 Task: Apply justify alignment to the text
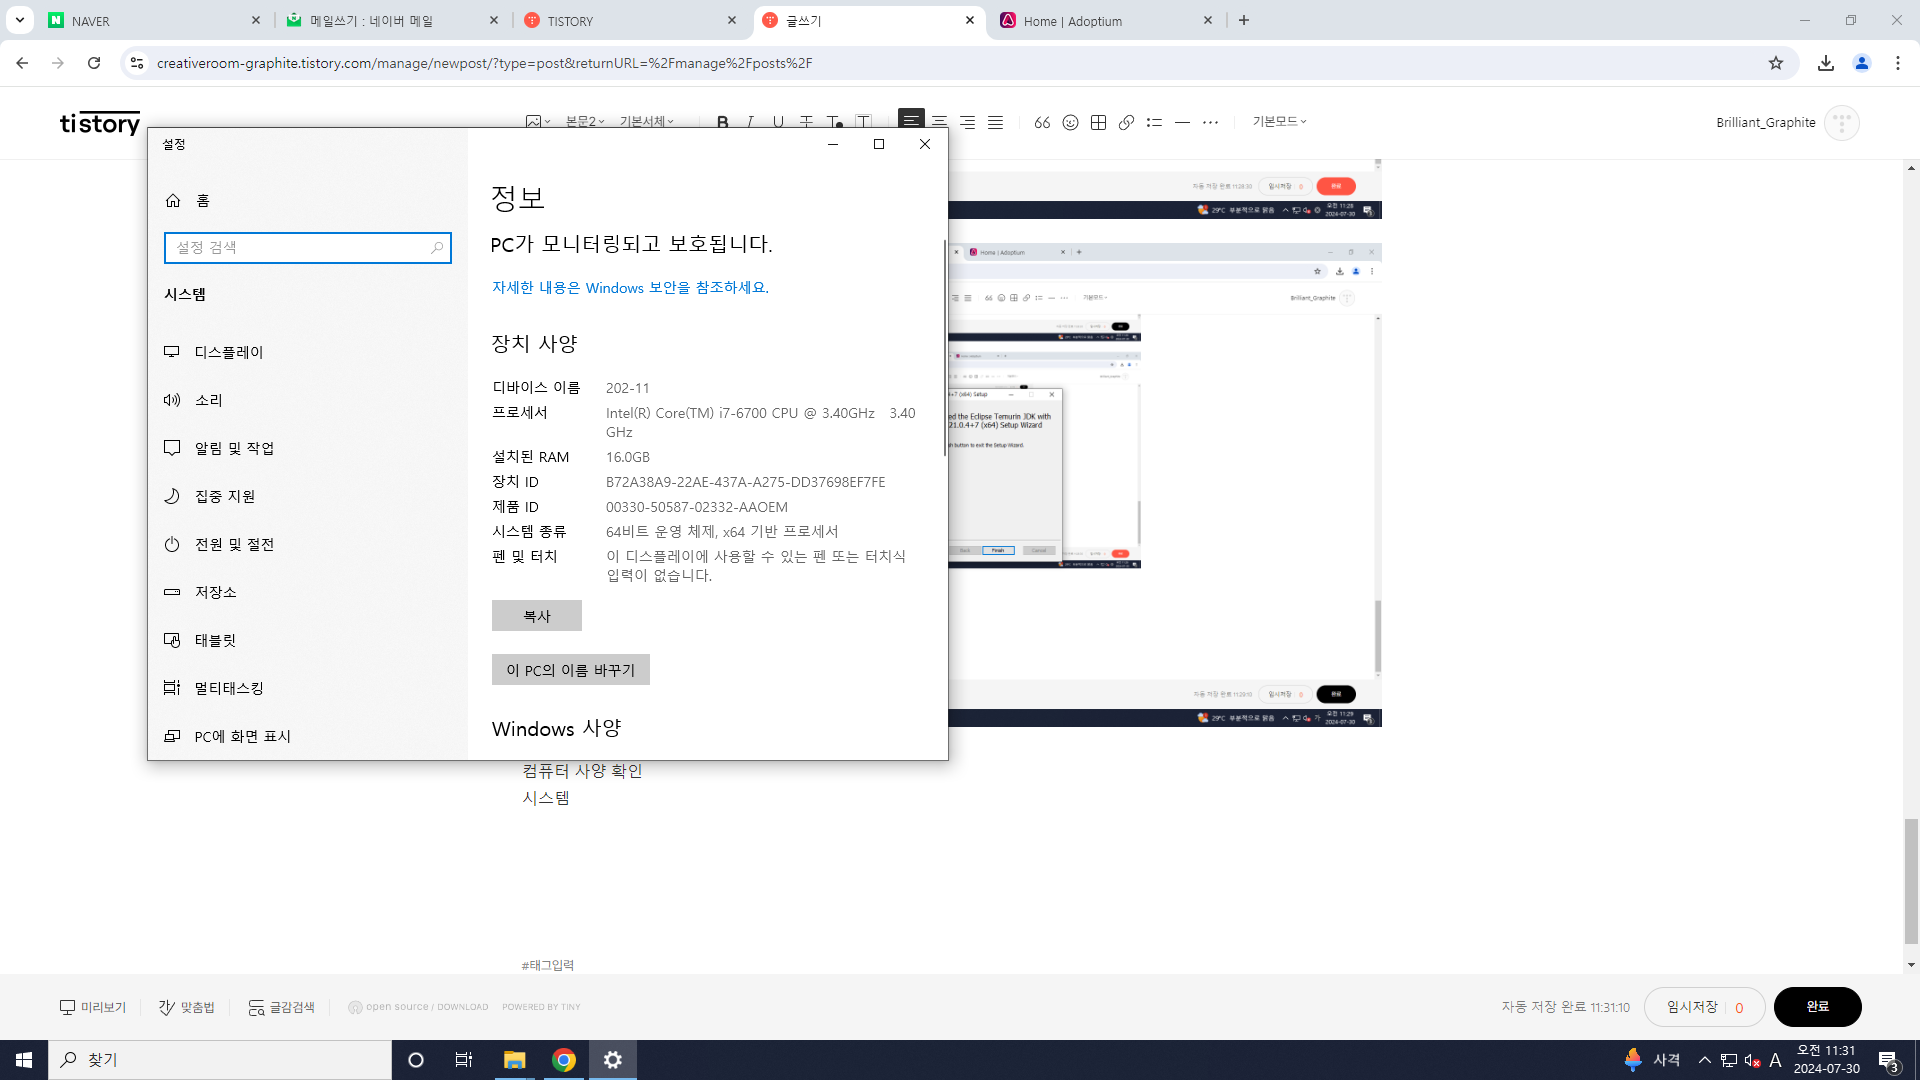995,122
